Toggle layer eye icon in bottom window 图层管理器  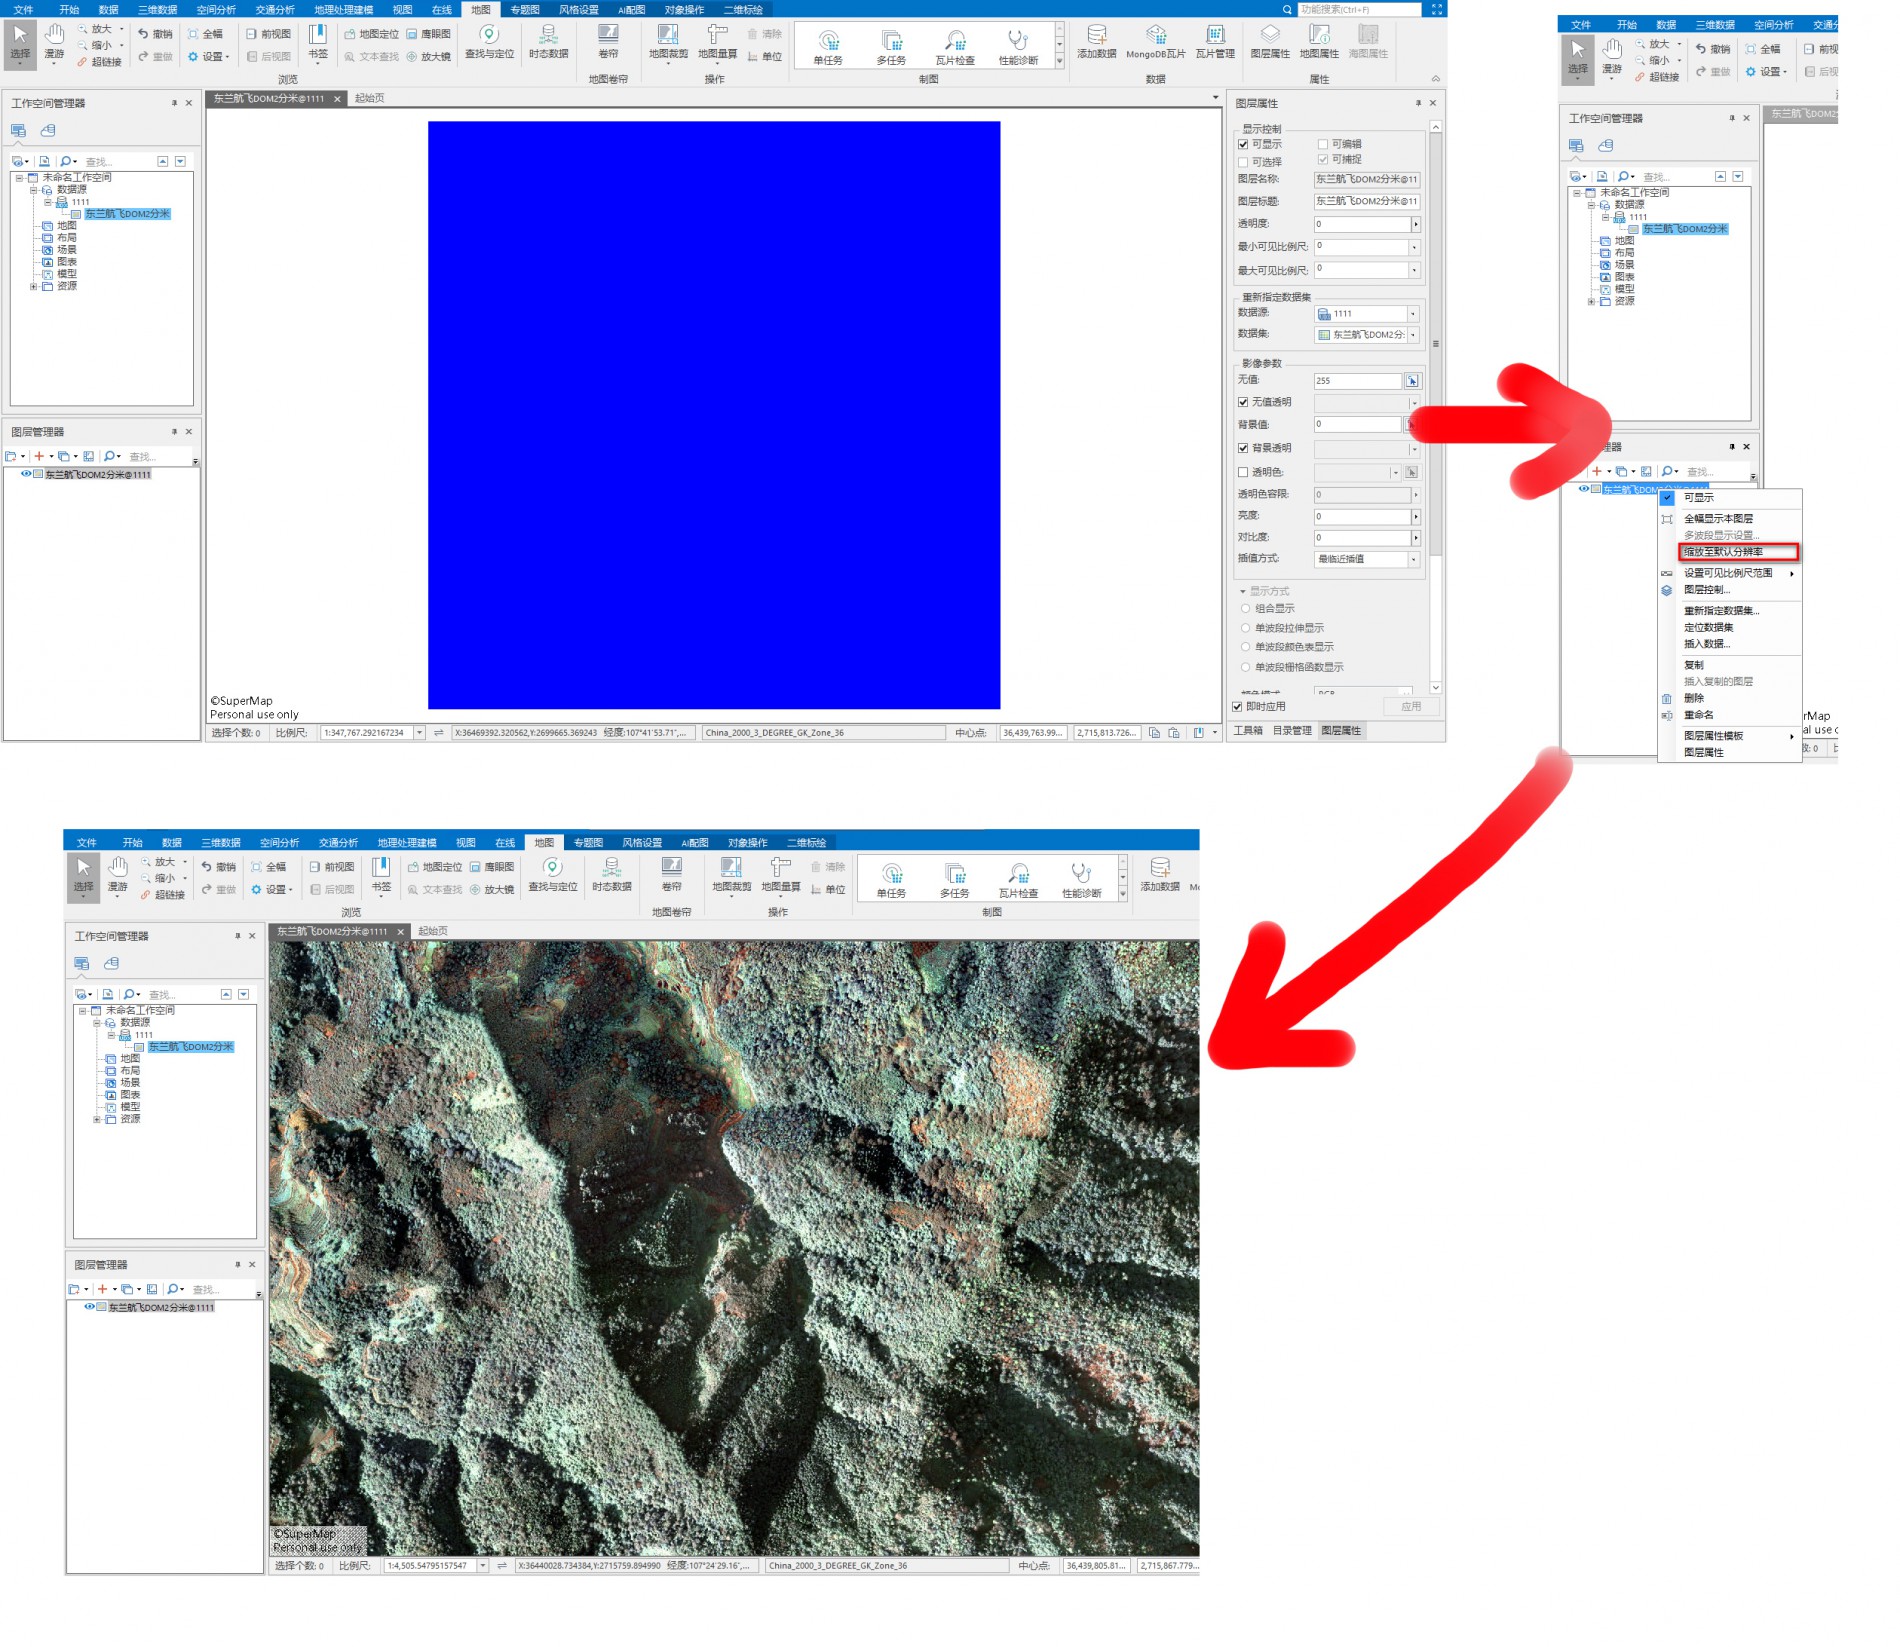89,1306
